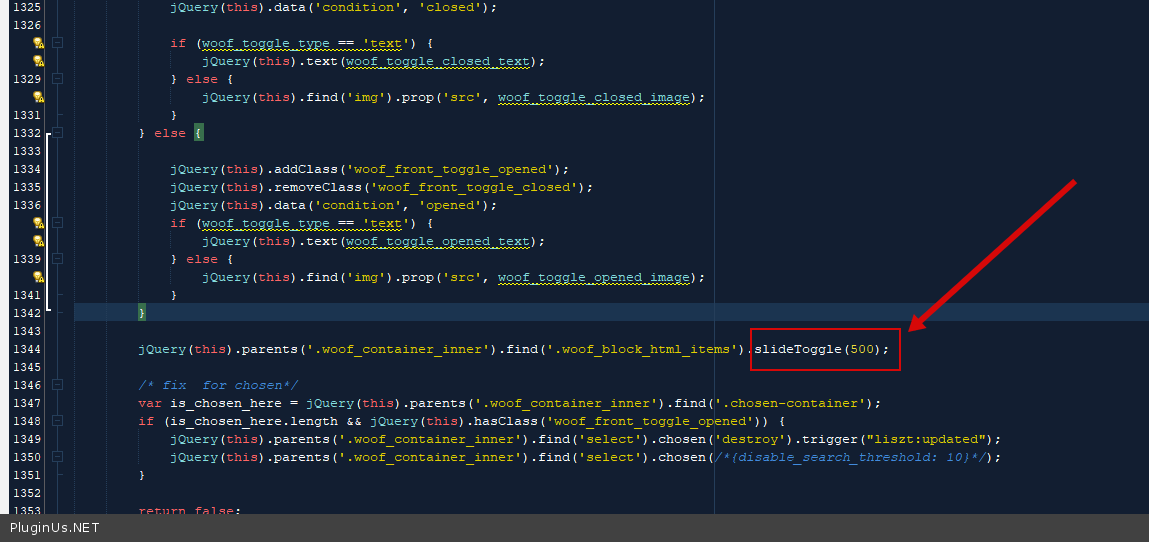Toggle the fold marker at line 1350

pos(58,457)
